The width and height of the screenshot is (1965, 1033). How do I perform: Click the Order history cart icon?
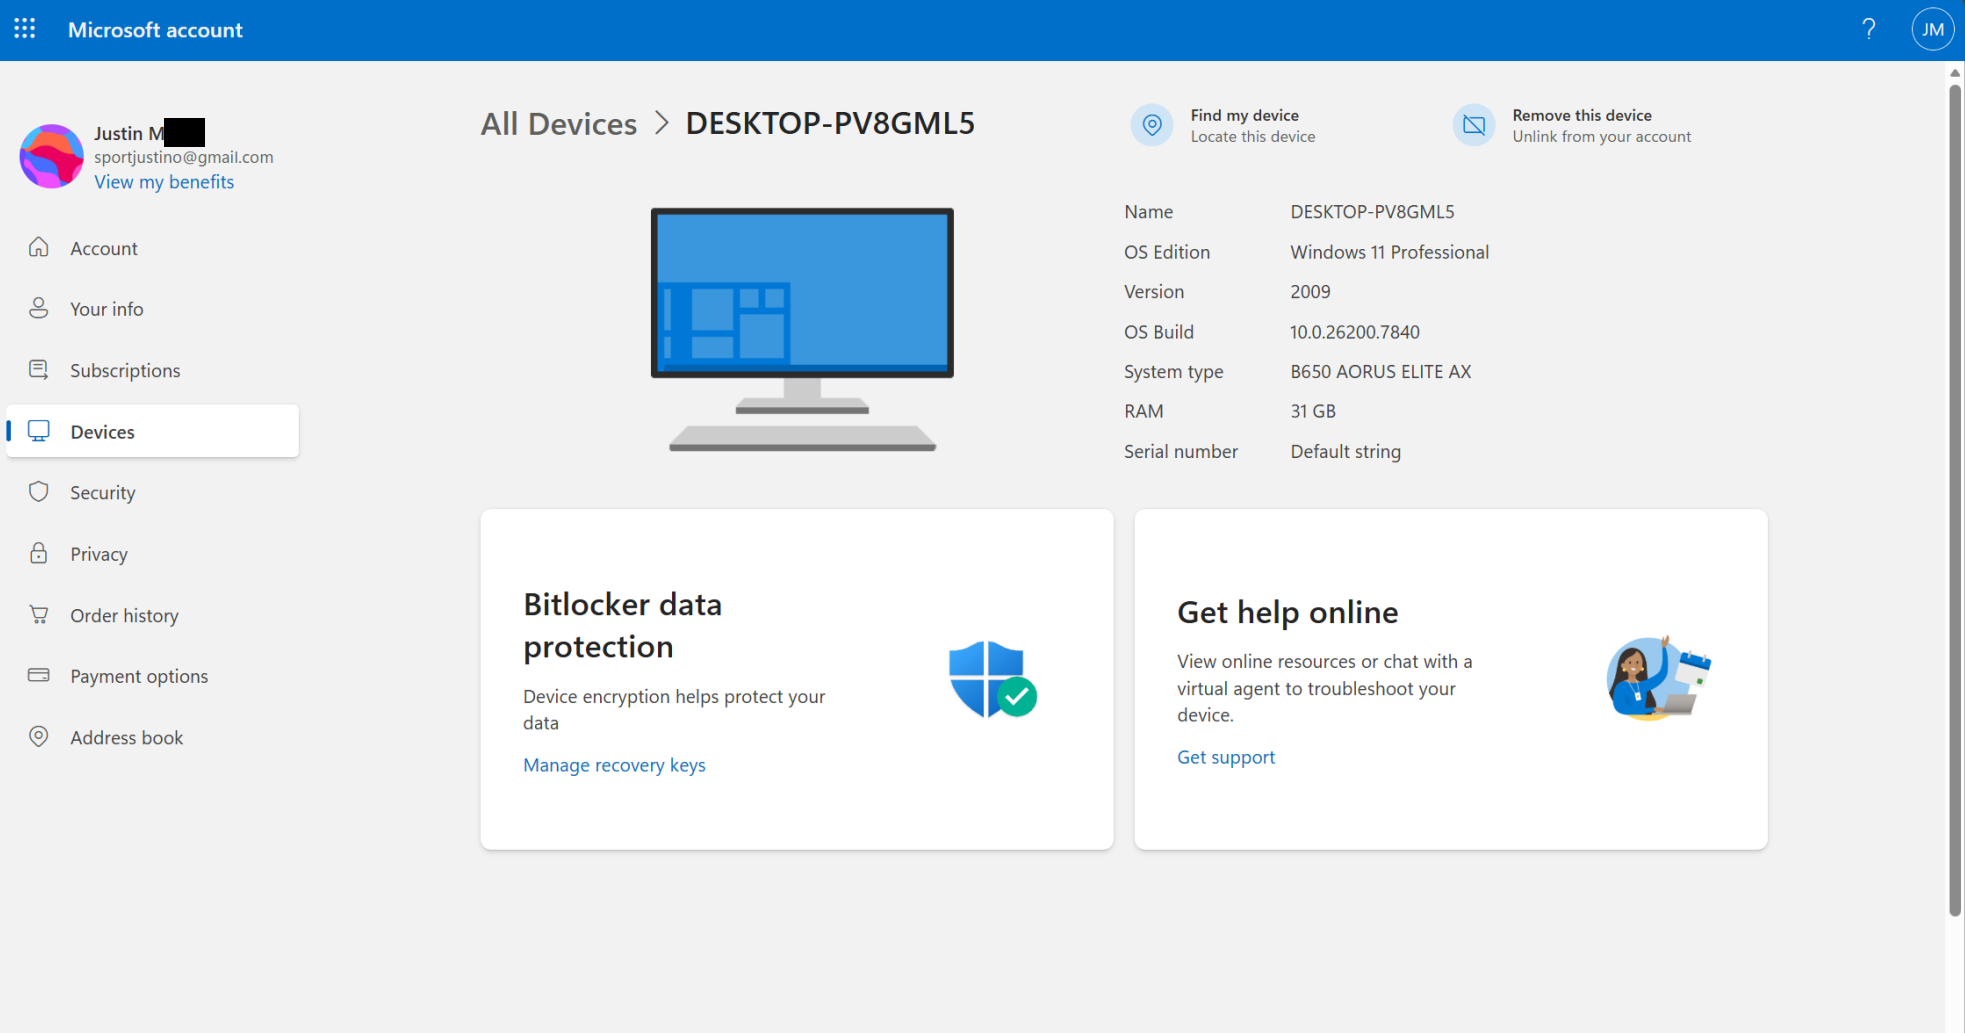[x=39, y=614]
